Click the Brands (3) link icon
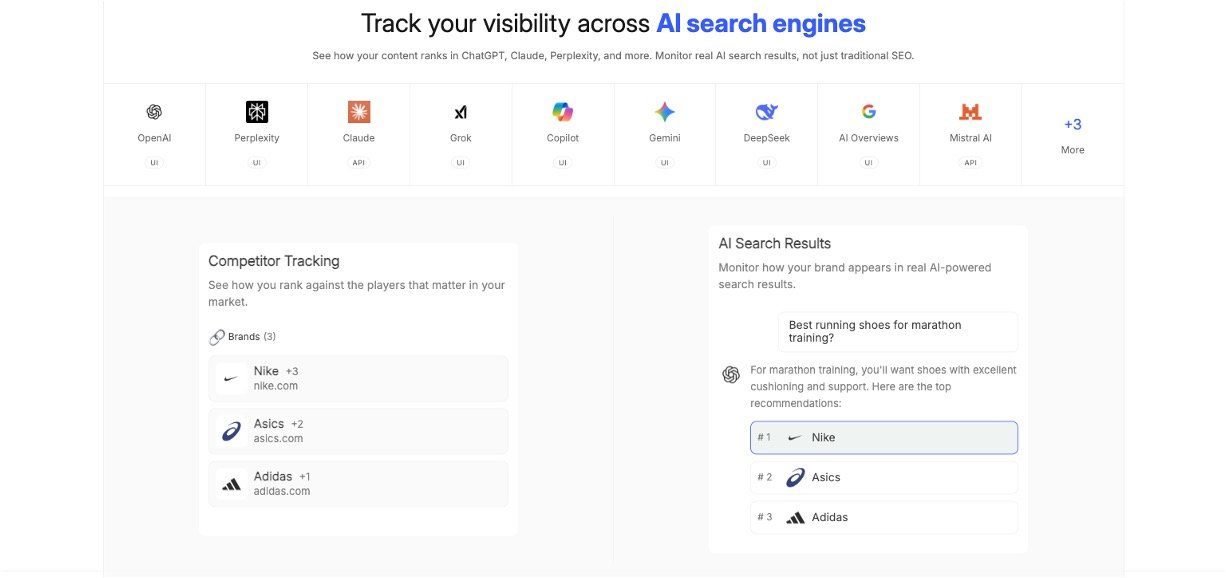The image size is (1226, 578). pos(217,337)
